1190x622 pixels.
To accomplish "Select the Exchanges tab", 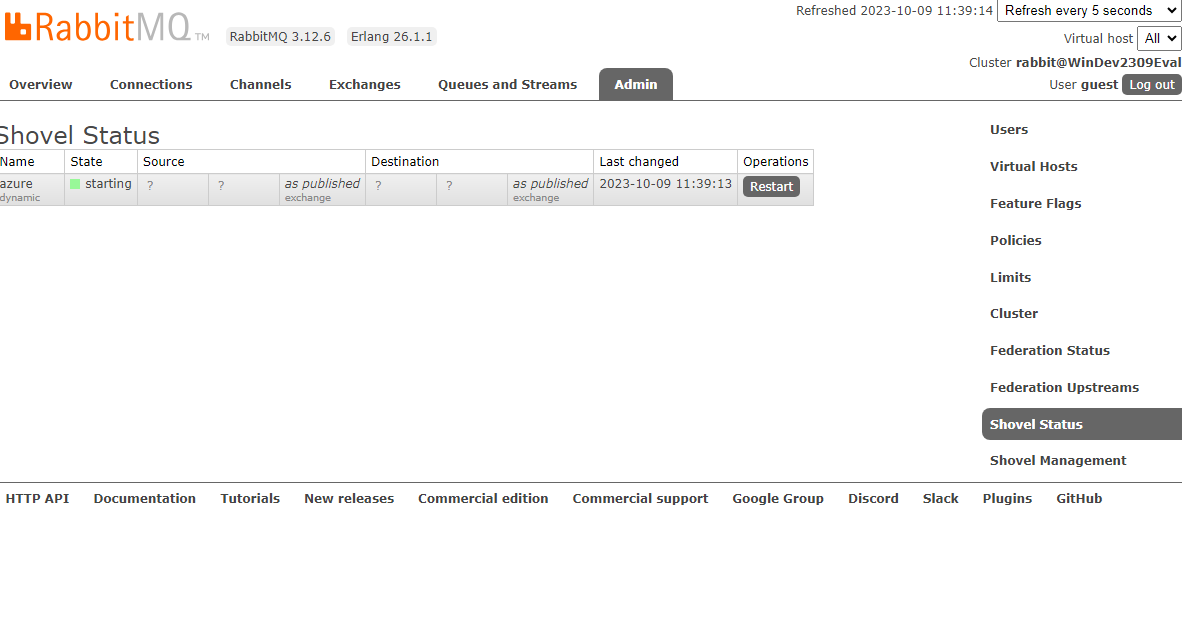I will click(x=364, y=84).
